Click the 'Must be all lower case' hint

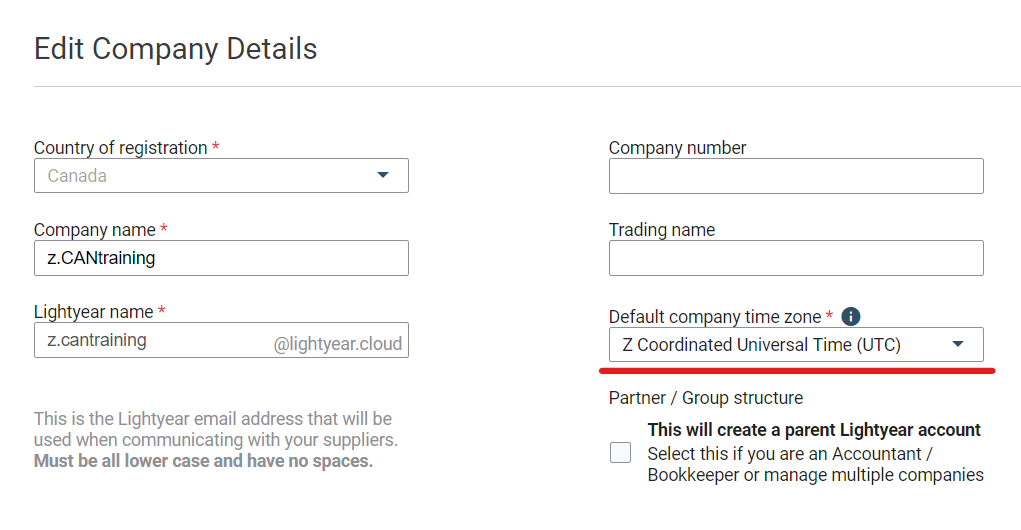click(x=203, y=461)
